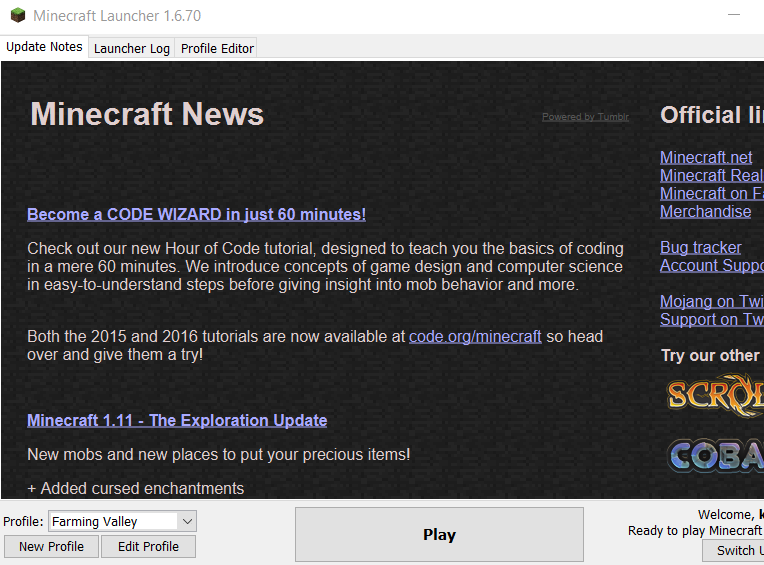764x565 pixels.
Task: Click the 'Try our other' games heading
Action: (712, 356)
